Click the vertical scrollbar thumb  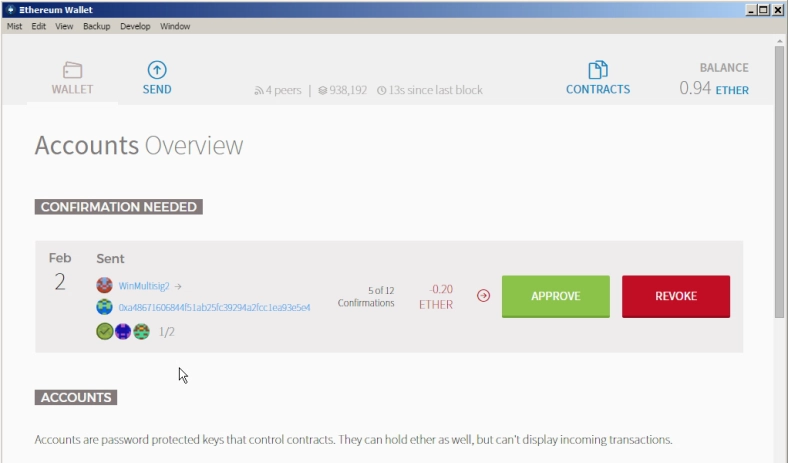coord(779,182)
